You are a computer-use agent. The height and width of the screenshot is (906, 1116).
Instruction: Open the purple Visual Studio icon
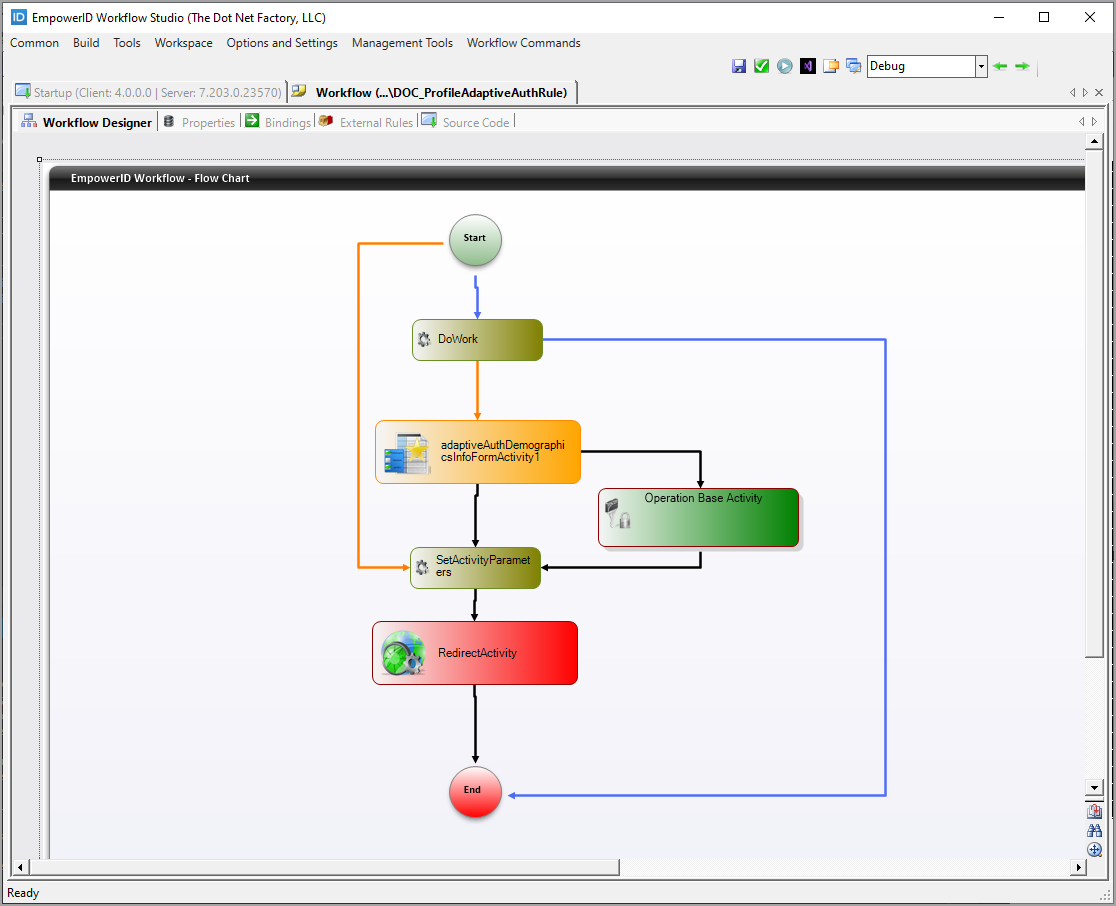point(808,66)
